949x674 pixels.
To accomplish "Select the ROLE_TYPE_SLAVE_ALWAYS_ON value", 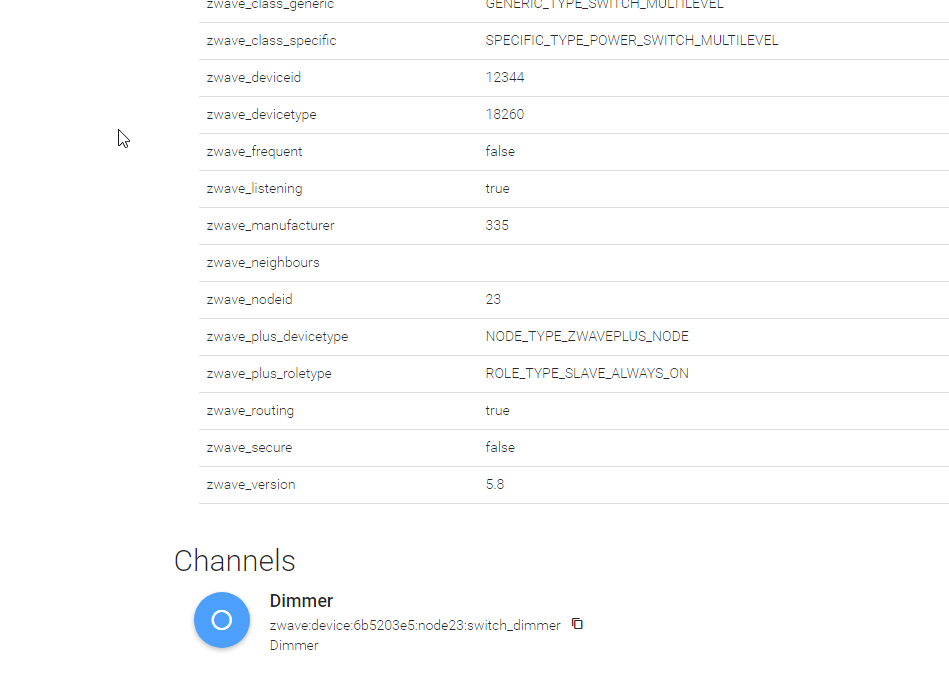I will click(x=587, y=374).
